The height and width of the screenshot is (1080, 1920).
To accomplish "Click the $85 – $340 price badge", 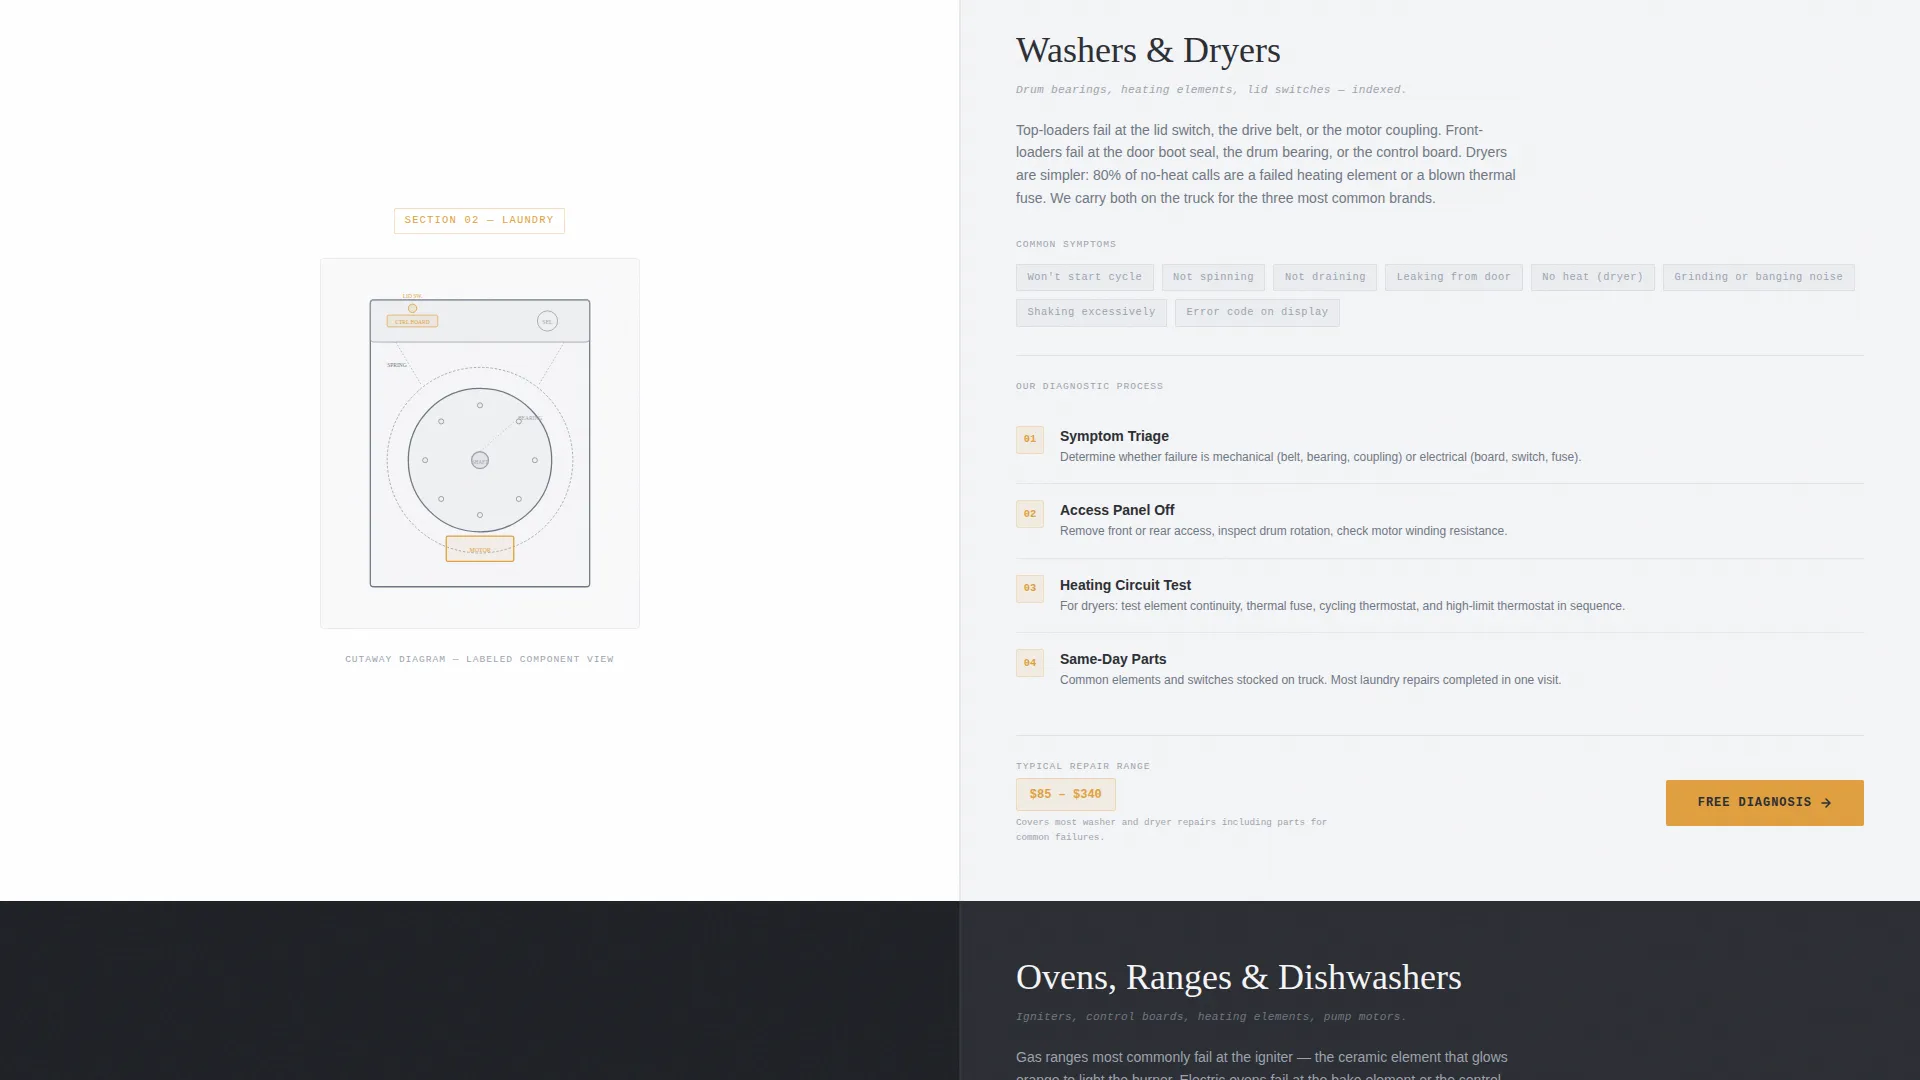I will click(1065, 794).
